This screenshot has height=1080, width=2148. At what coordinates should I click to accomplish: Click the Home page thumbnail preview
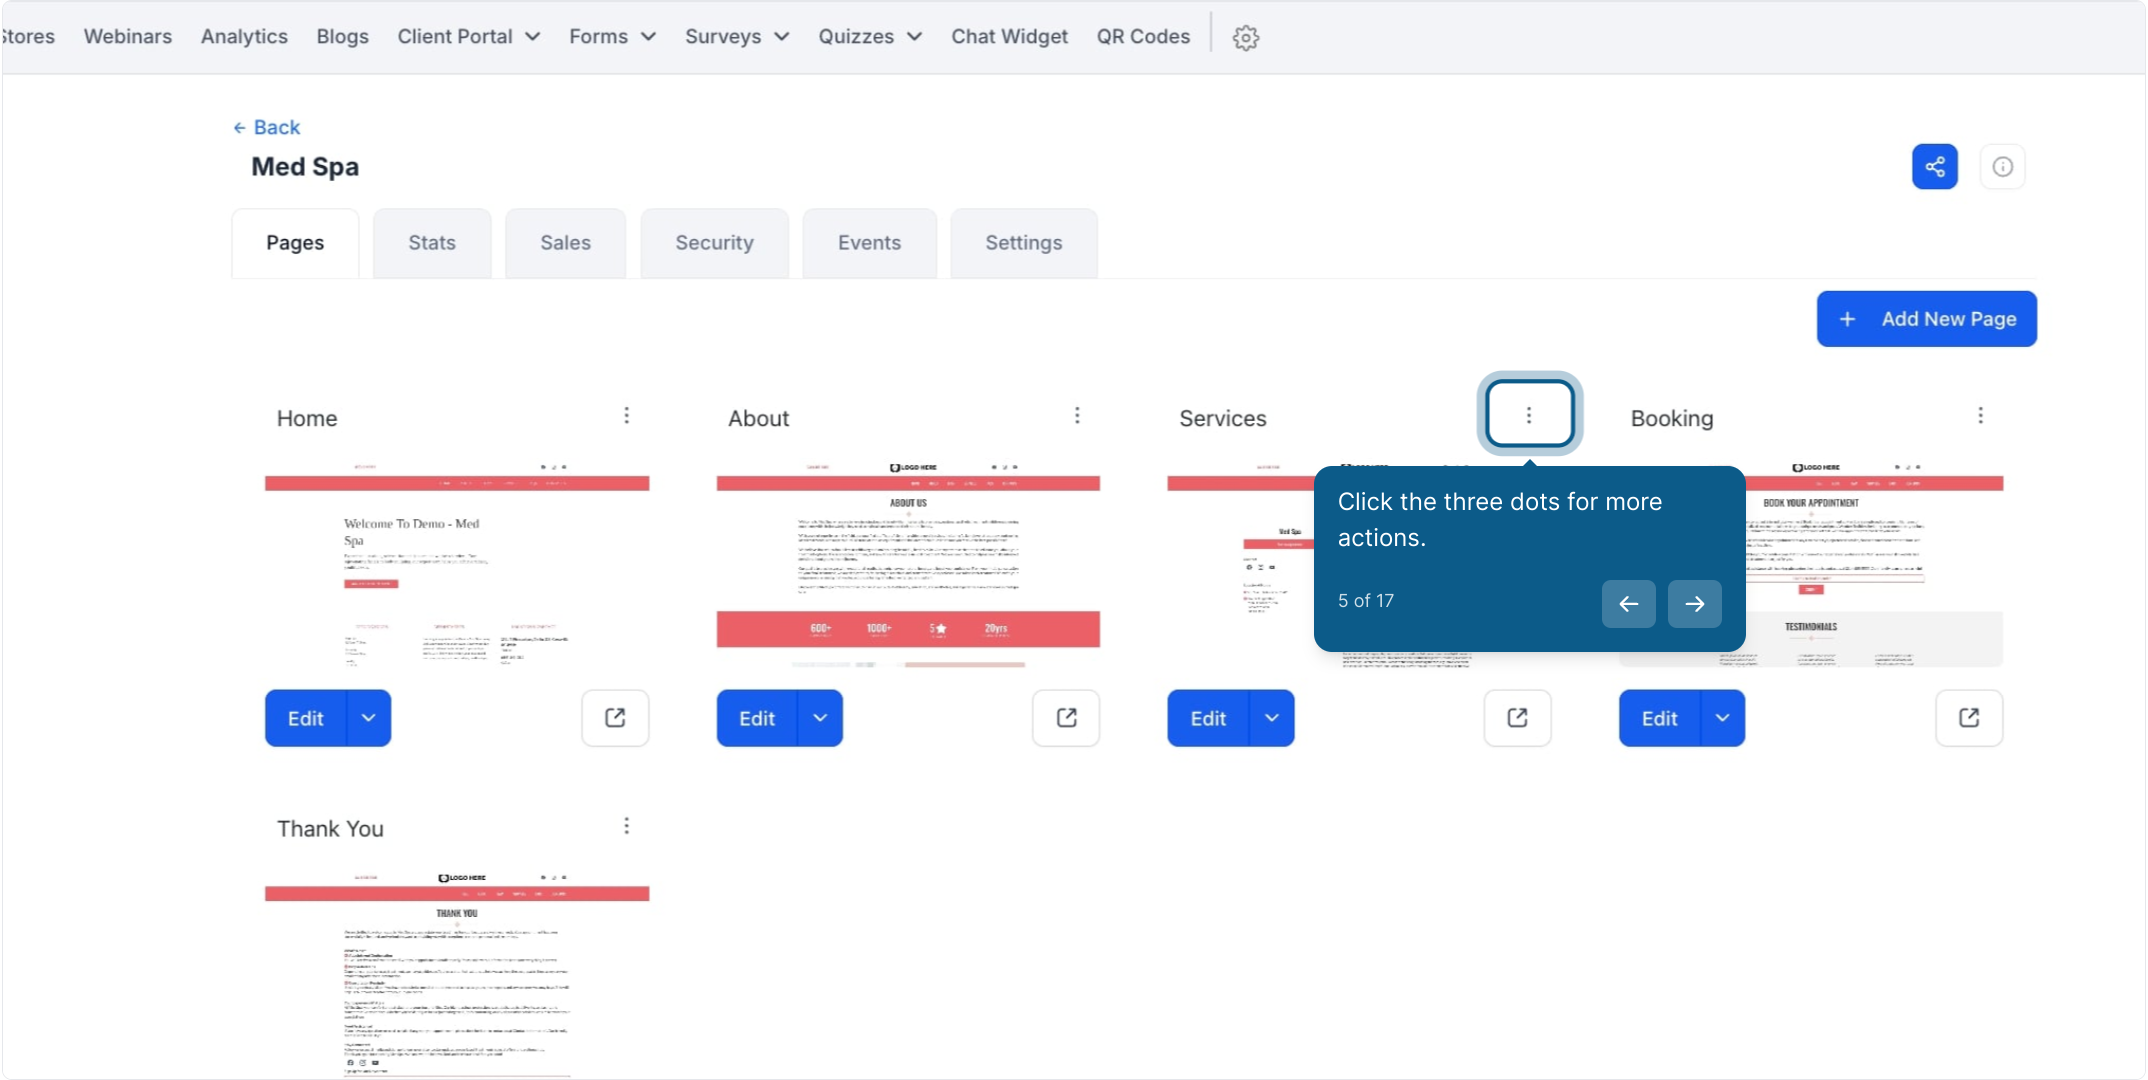pyautogui.click(x=457, y=563)
